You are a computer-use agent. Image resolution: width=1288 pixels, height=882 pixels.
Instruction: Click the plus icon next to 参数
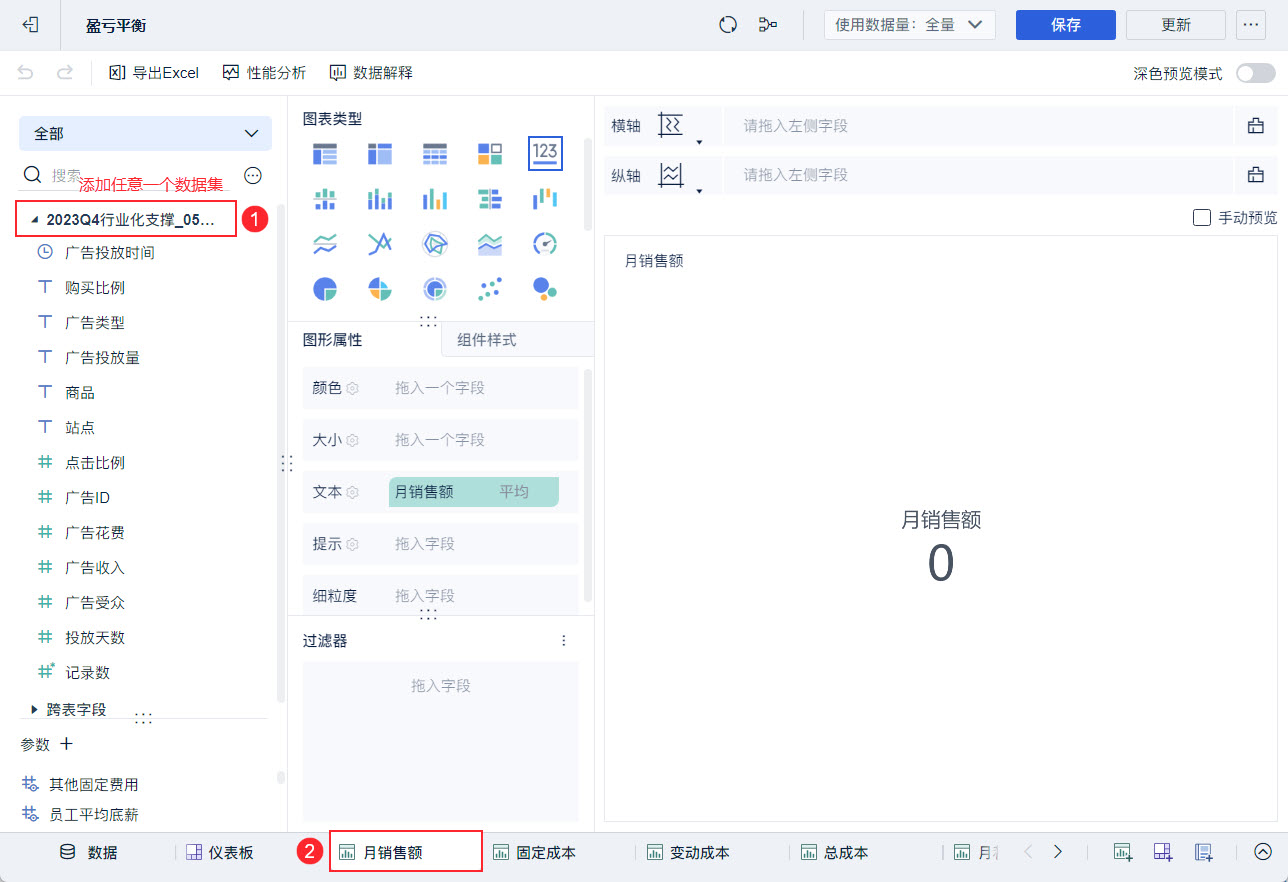point(67,744)
